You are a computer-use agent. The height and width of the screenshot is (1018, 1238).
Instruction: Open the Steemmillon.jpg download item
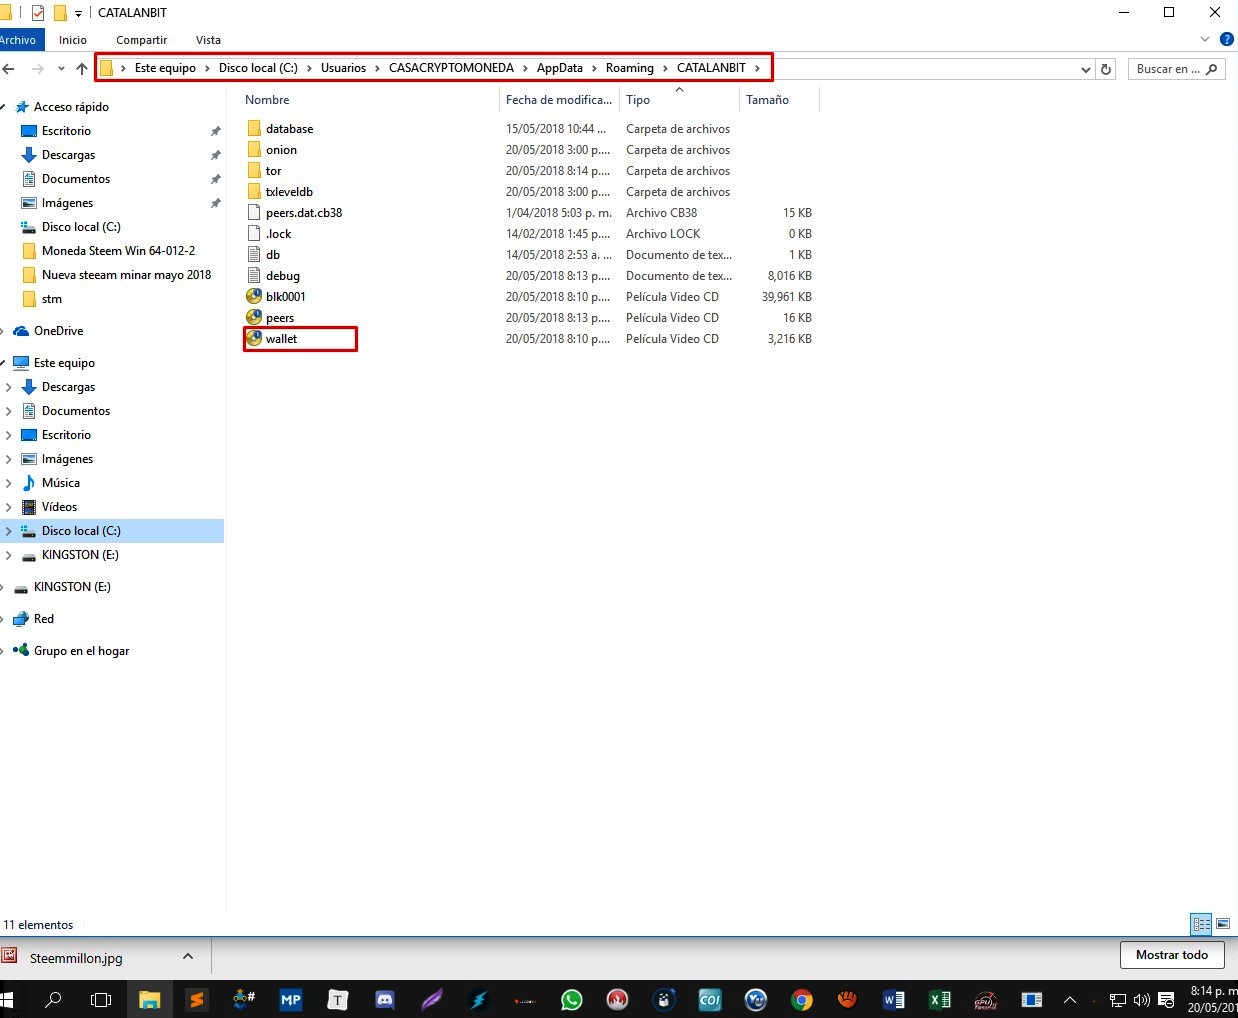coord(76,958)
